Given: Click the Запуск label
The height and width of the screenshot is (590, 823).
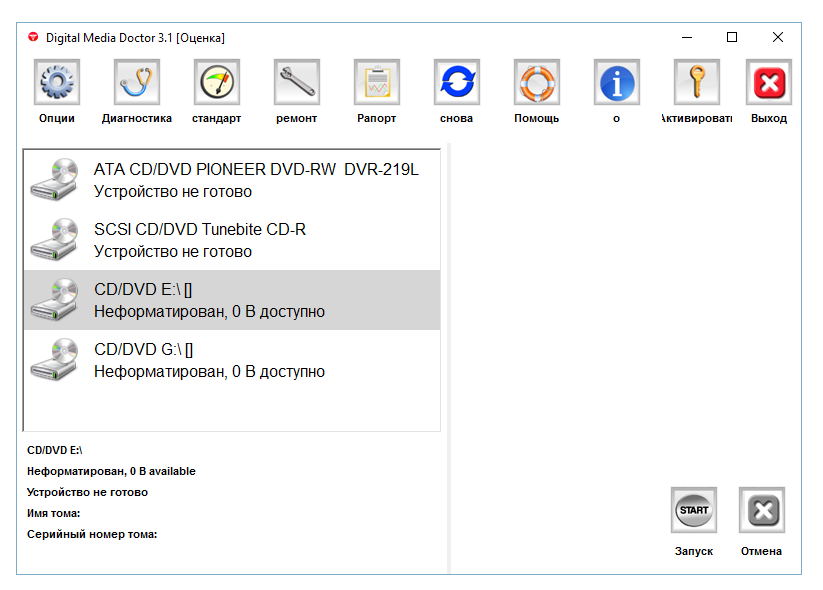Looking at the screenshot, I should pos(694,551).
